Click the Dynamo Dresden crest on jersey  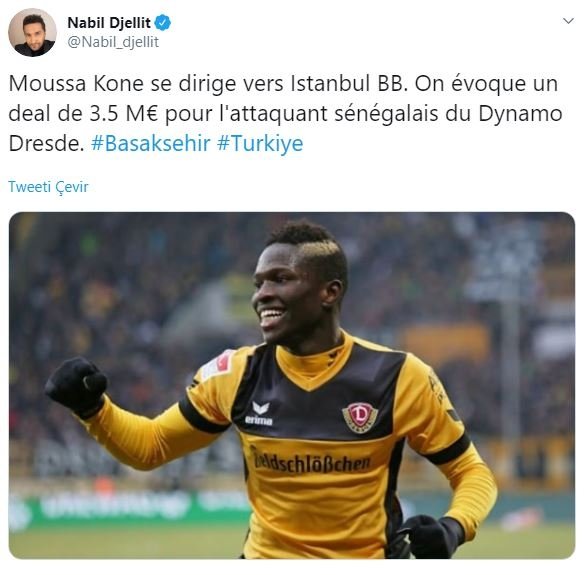coord(360,417)
